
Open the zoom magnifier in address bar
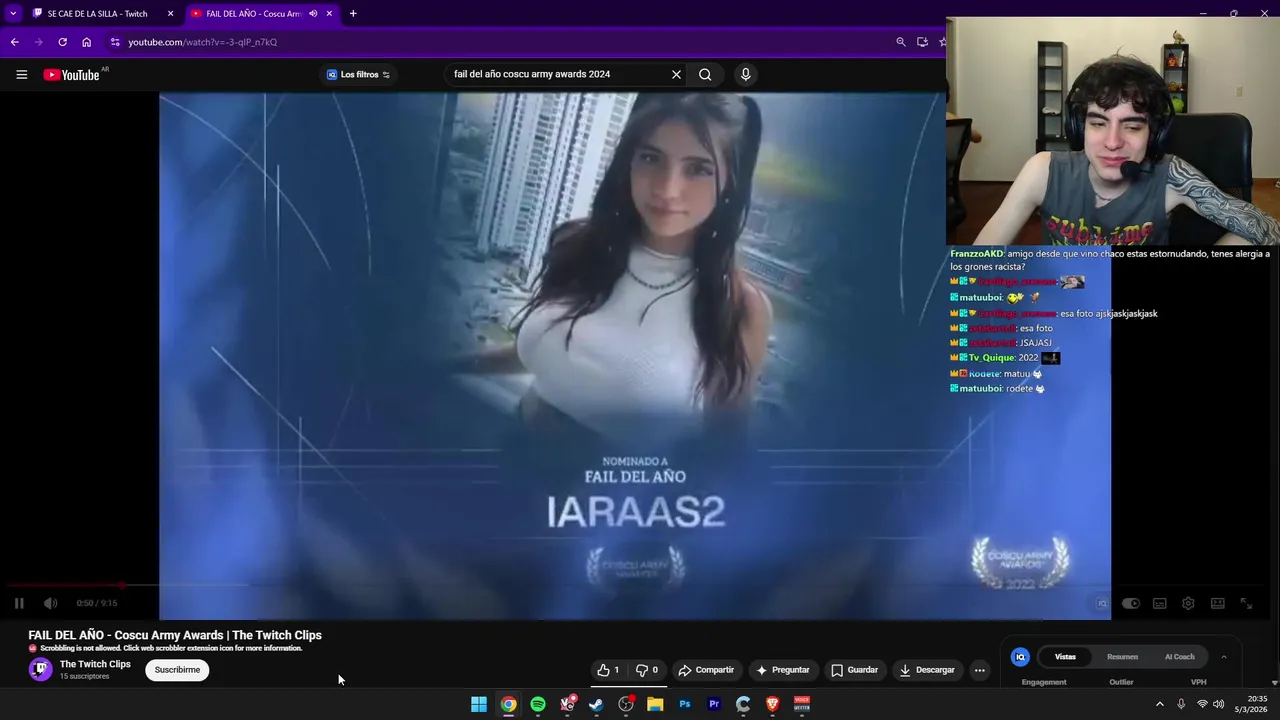(x=901, y=42)
